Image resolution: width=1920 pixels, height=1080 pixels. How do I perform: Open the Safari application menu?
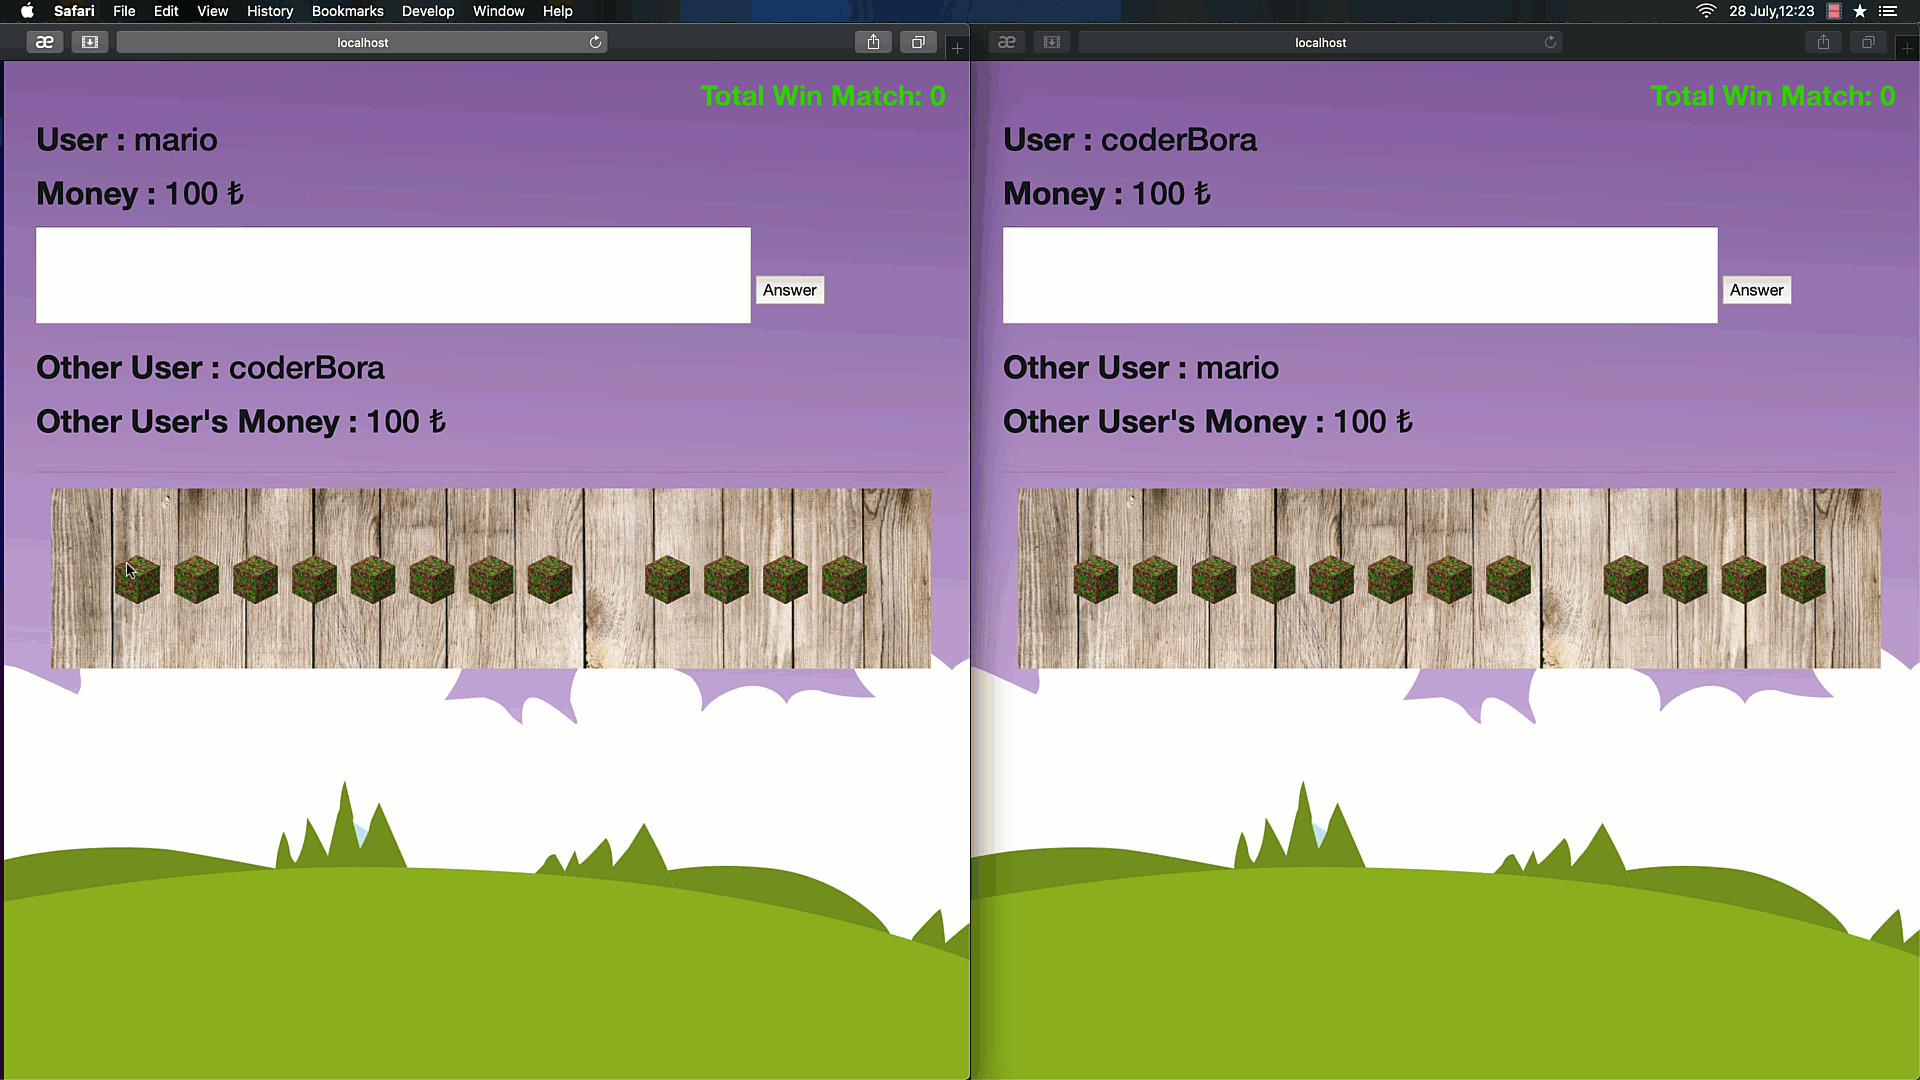74,11
